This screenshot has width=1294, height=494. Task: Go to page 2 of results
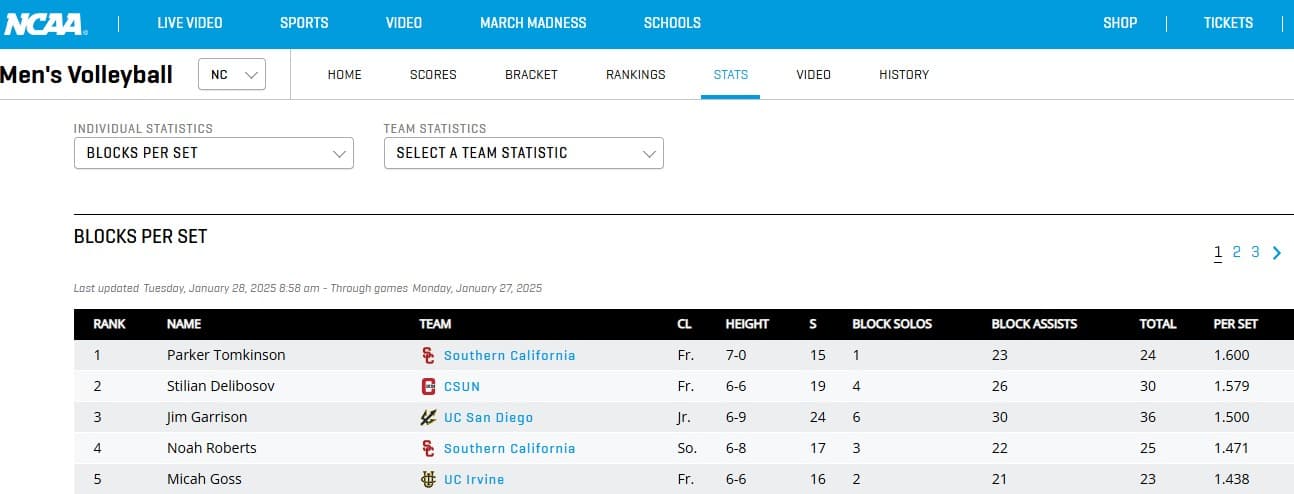pos(1236,253)
